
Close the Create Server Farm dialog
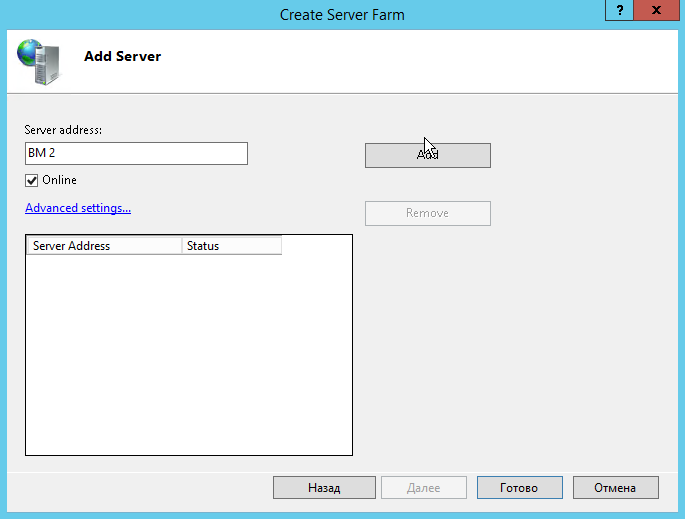tap(658, 12)
